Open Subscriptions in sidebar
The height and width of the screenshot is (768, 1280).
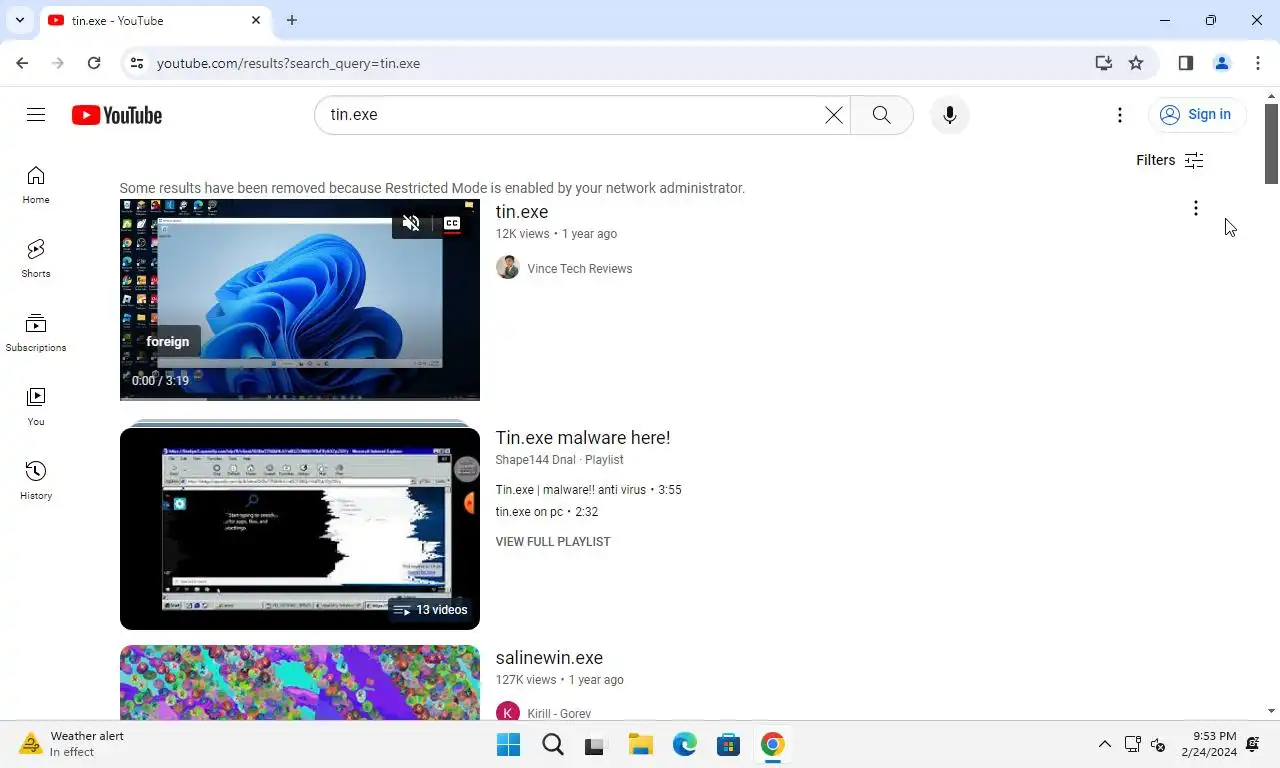pyautogui.click(x=36, y=333)
